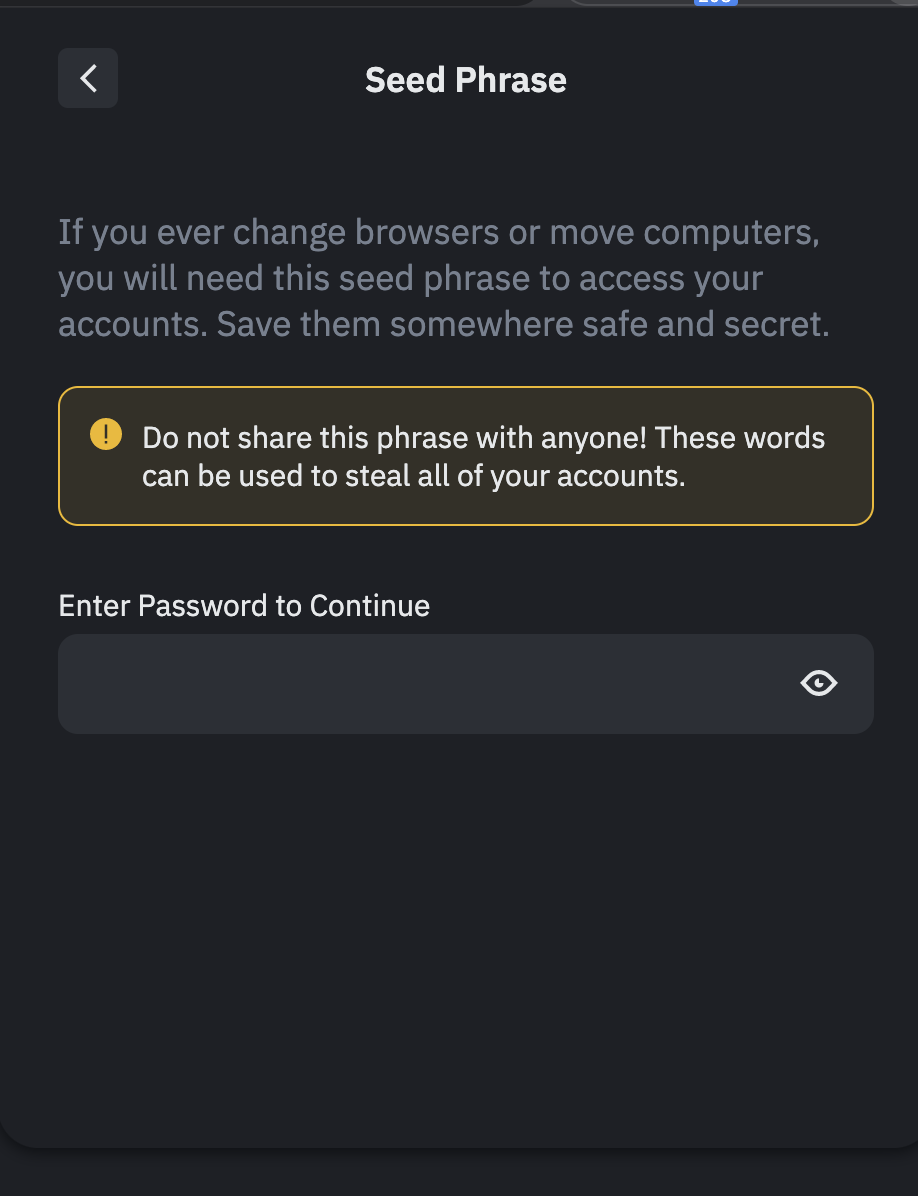Focus the Enter Password to Continue field

466,683
